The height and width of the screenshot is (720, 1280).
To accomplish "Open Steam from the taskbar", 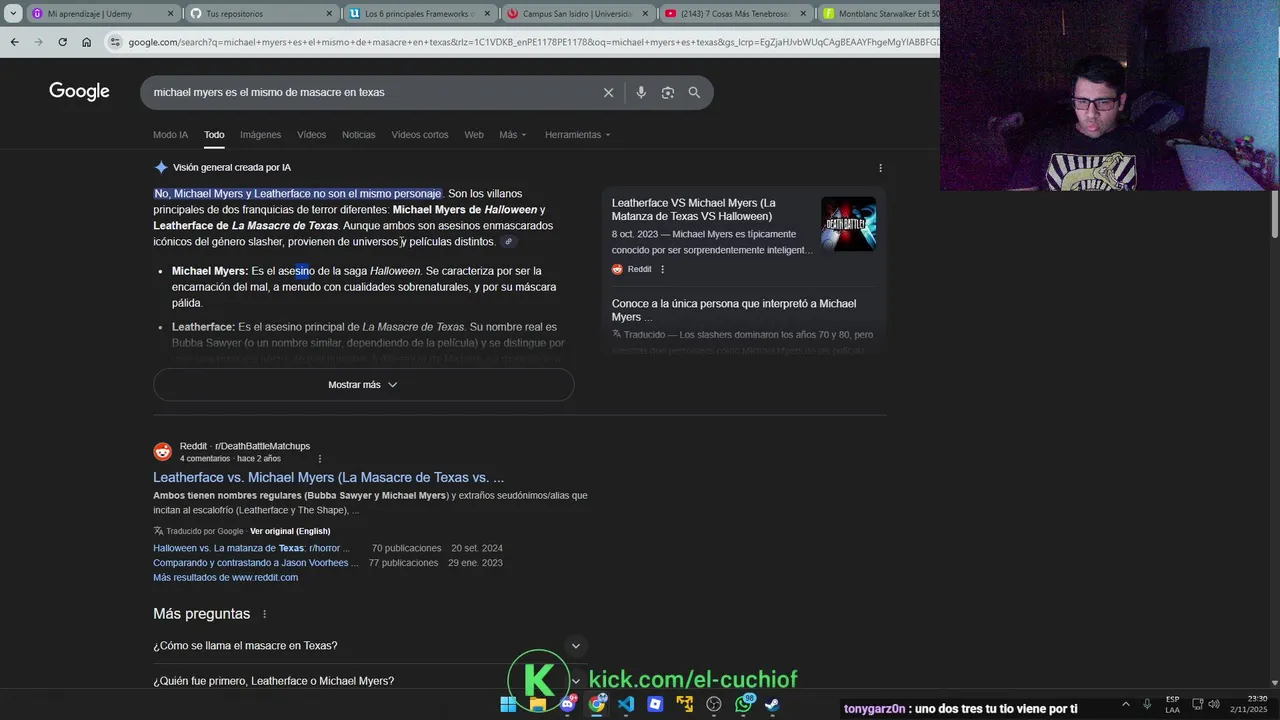I will [x=772, y=704].
